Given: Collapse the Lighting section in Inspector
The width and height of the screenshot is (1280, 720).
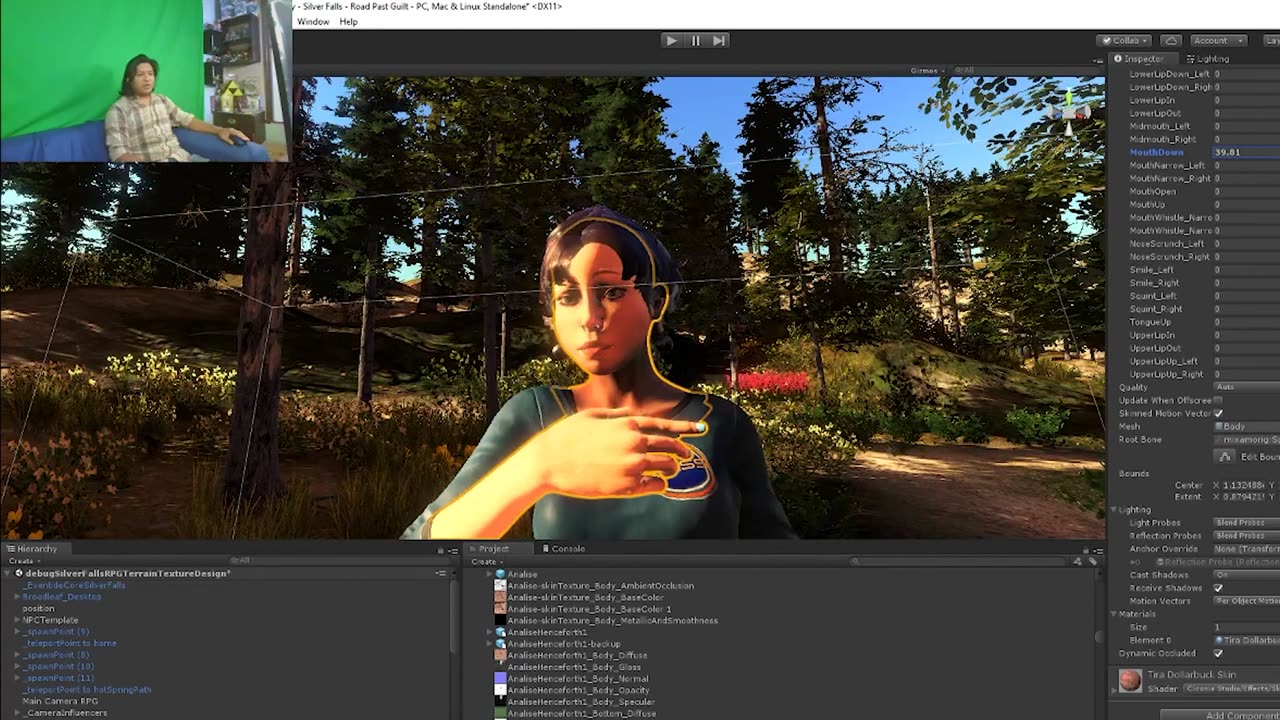Looking at the screenshot, I should pyautogui.click(x=1114, y=510).
